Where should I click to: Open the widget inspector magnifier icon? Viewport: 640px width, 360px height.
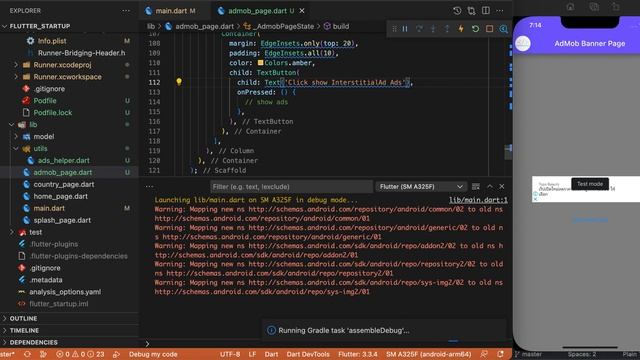pyautogui.click(x=504, y=29)
